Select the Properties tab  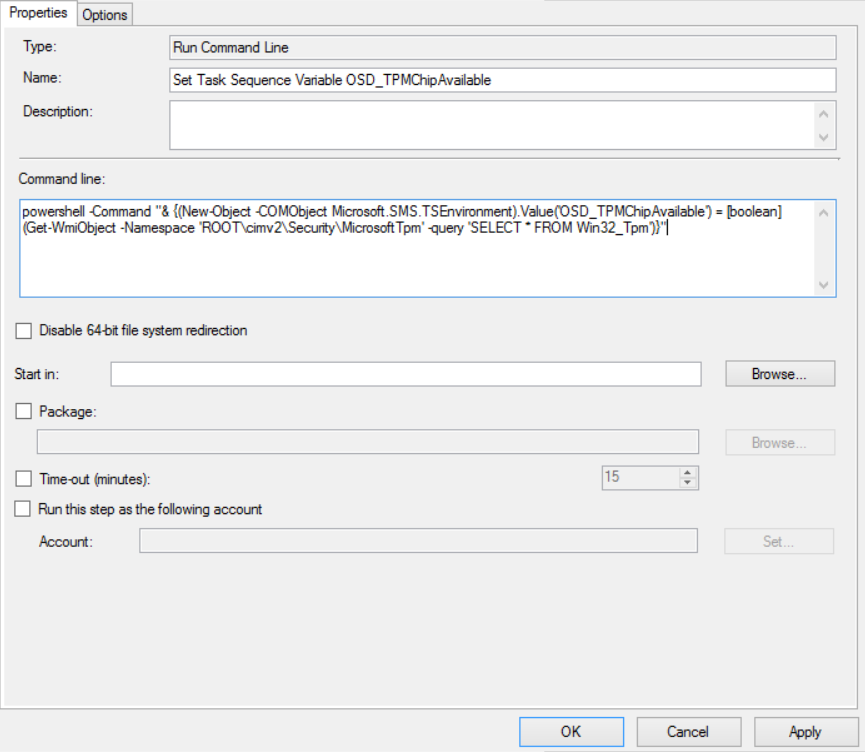(x=38, y=13)
